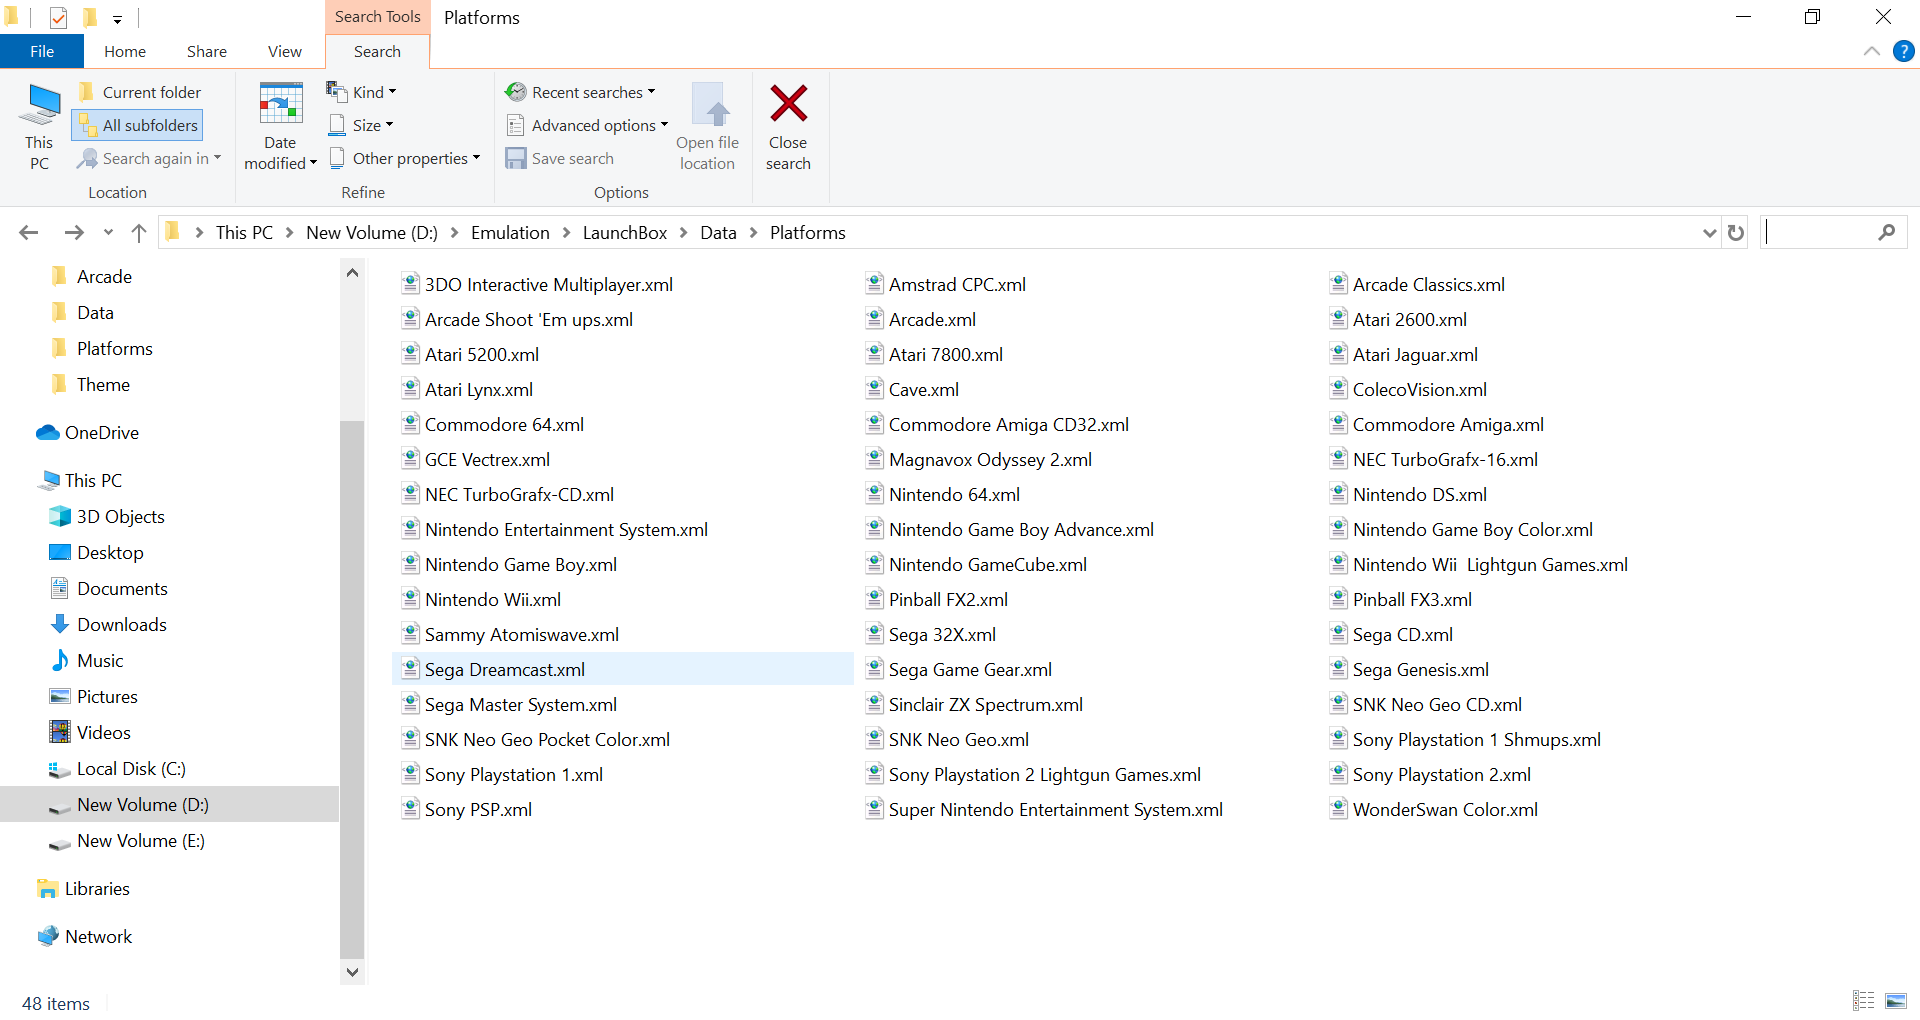The image size is (1920, 1020).
Task: Open Recent searches dropdown
Action: (x=580, y=92)
